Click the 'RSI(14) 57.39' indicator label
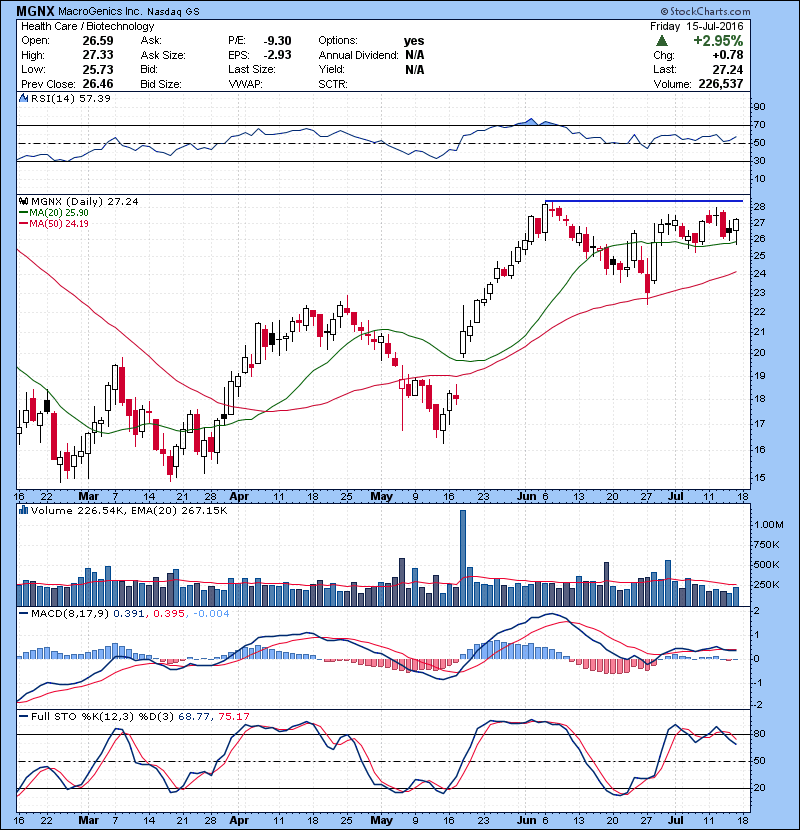800x830 pixels. pos(71,98)
